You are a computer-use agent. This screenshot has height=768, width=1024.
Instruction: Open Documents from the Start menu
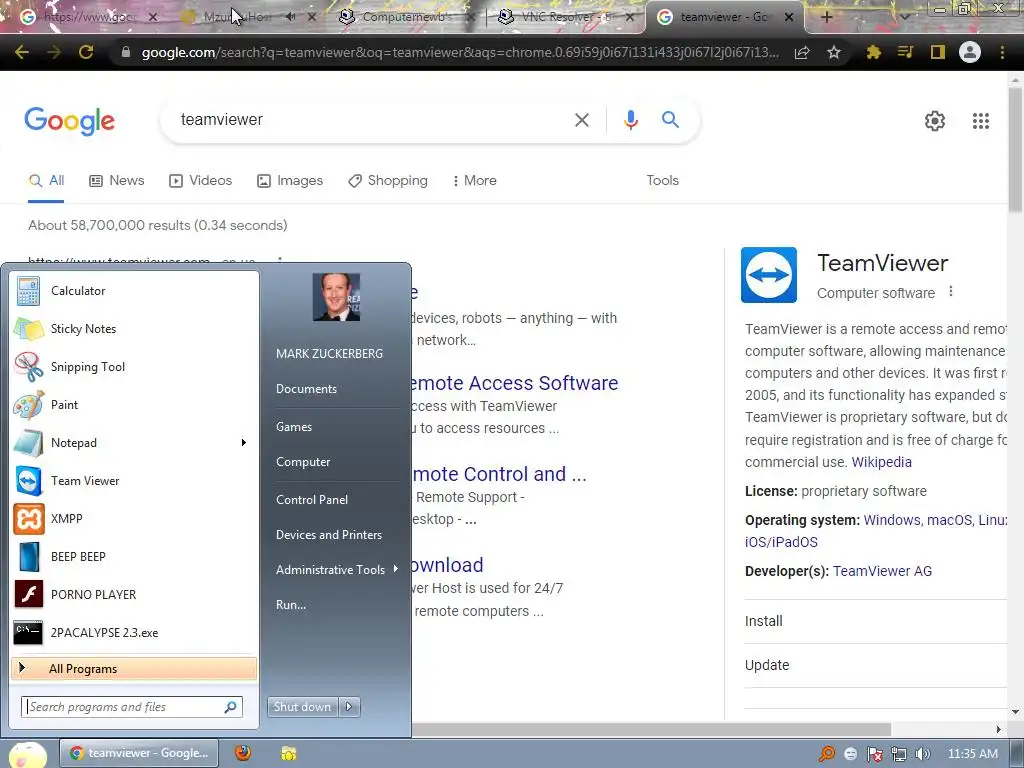coord(306,389)
